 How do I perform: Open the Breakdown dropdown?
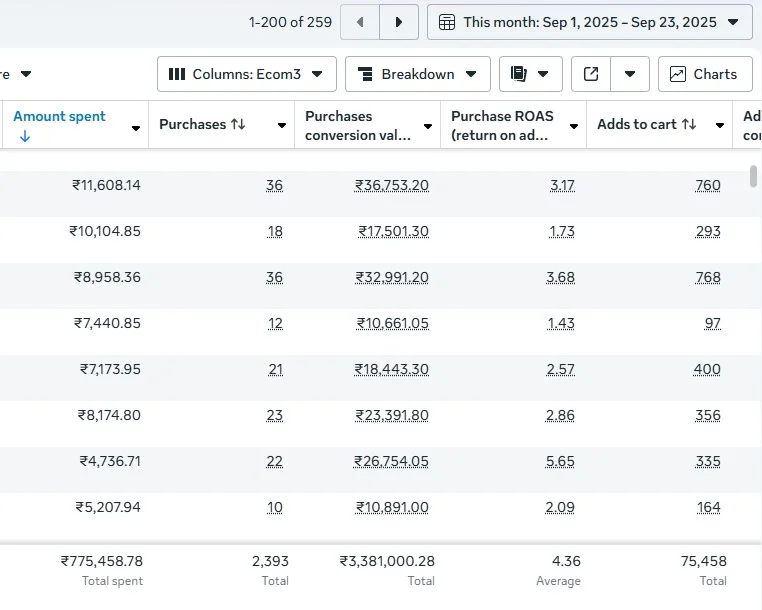pyautogui.click(x=417, y=74)
